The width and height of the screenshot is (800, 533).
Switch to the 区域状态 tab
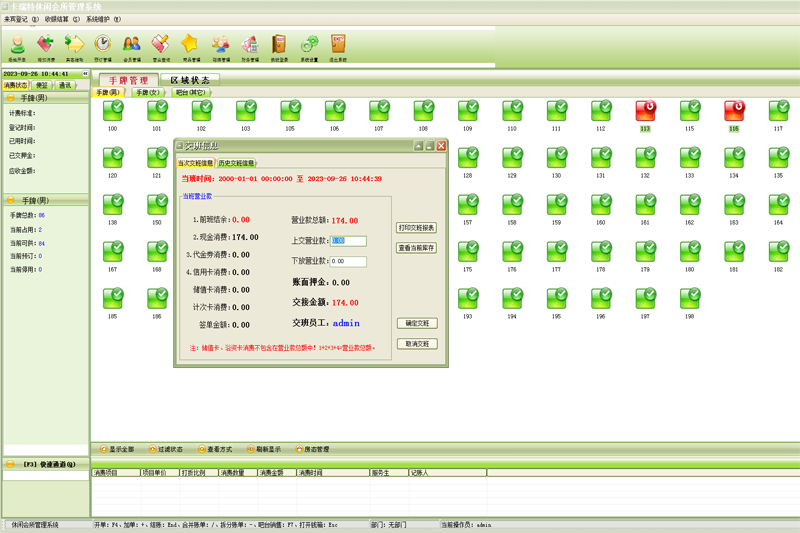pyautogui.click(x=190, y=80)
